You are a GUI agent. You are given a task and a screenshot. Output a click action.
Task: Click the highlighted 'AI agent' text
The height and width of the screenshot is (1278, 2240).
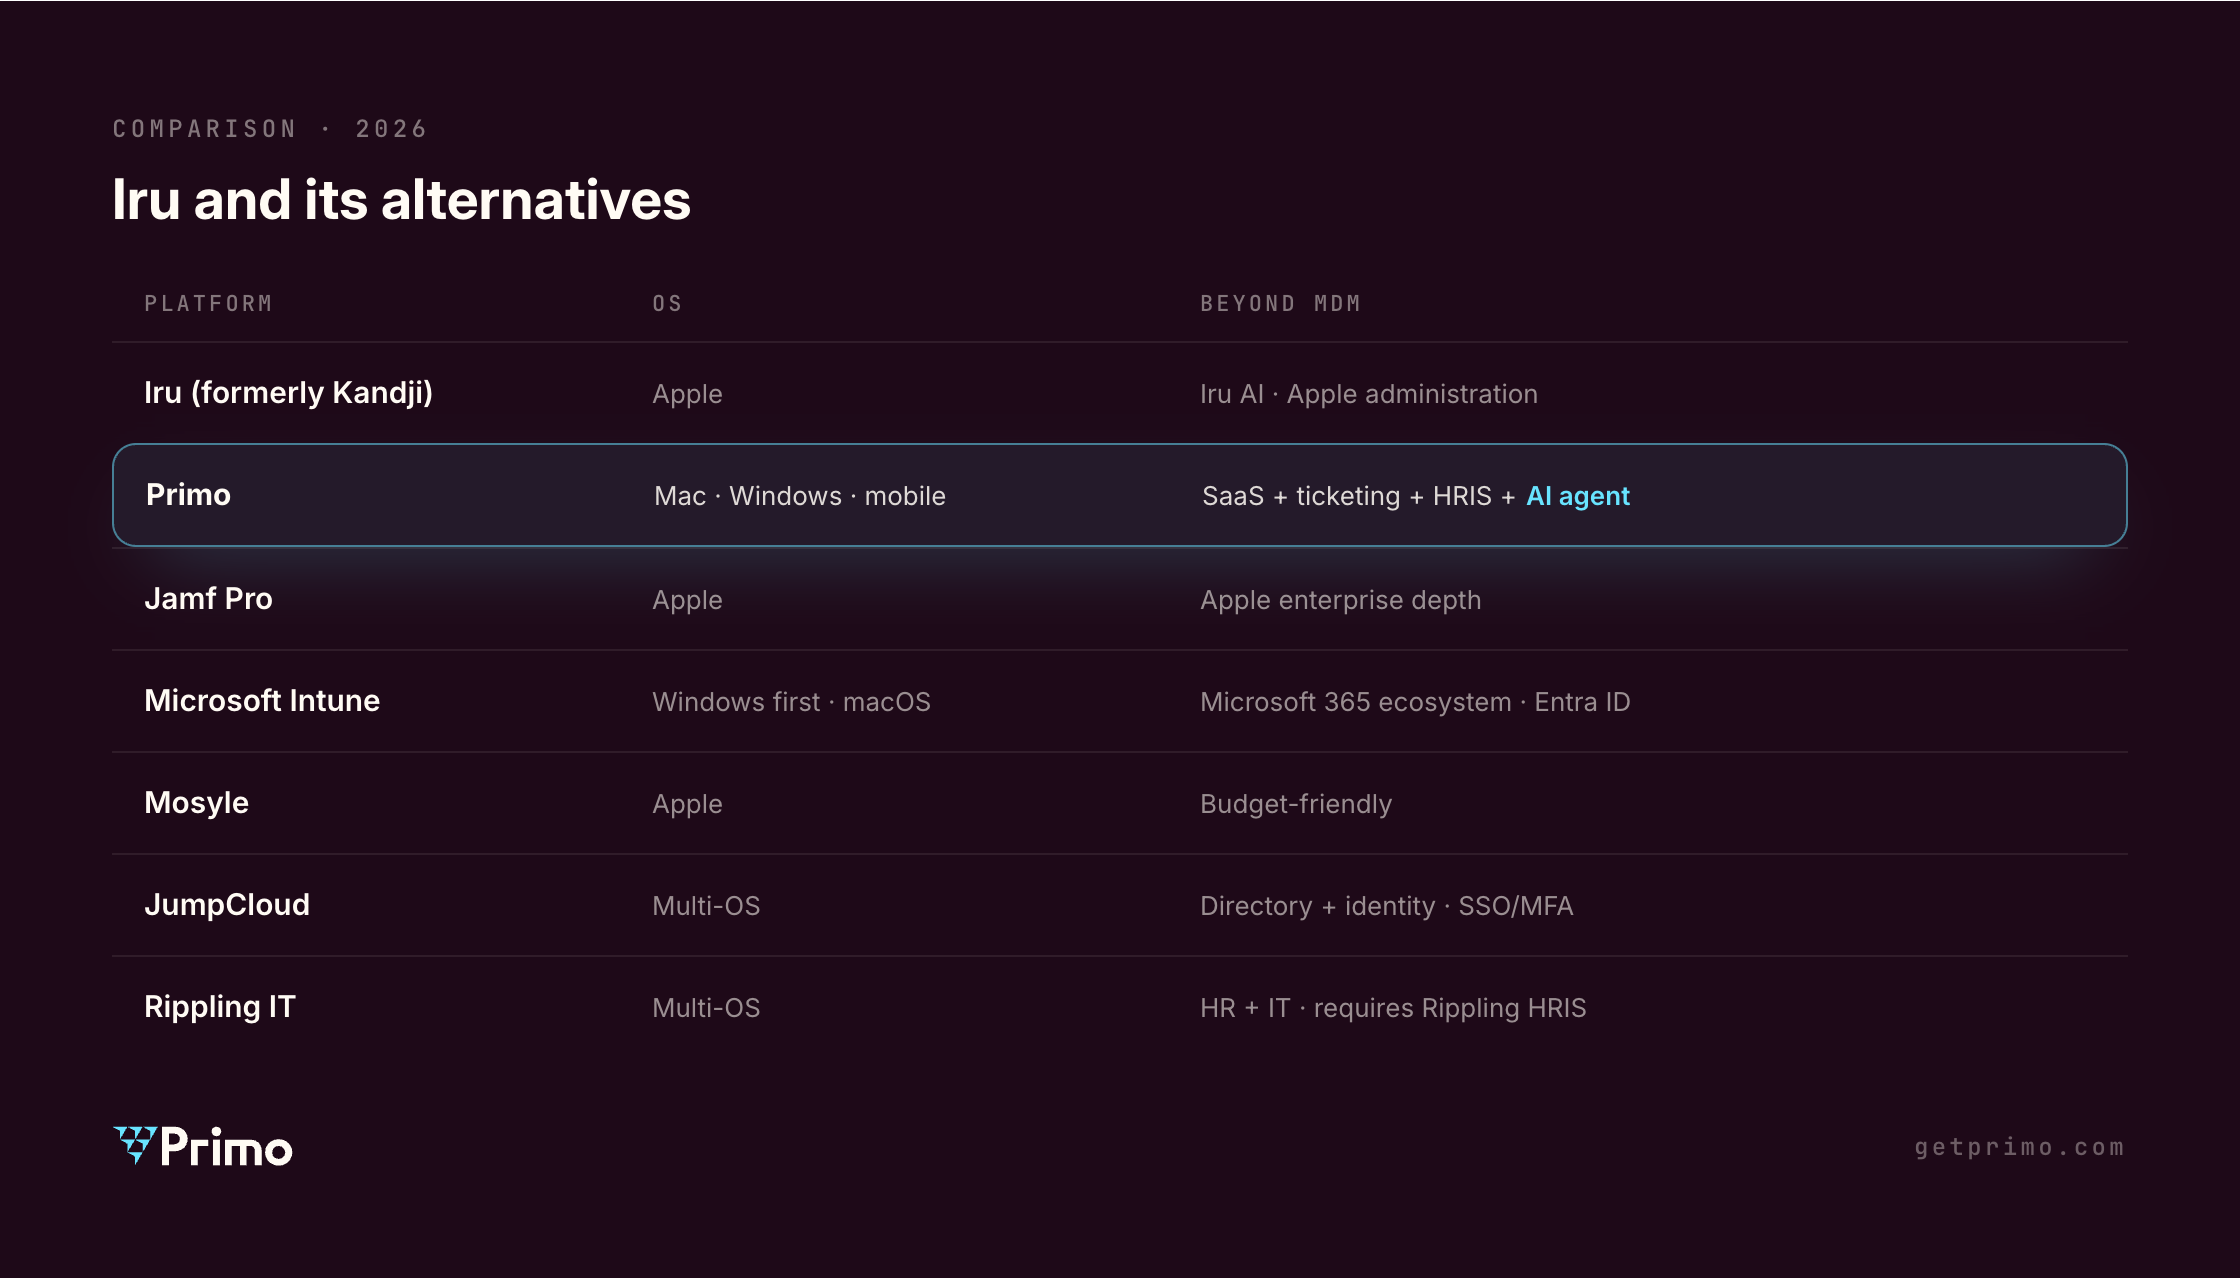1578,496
